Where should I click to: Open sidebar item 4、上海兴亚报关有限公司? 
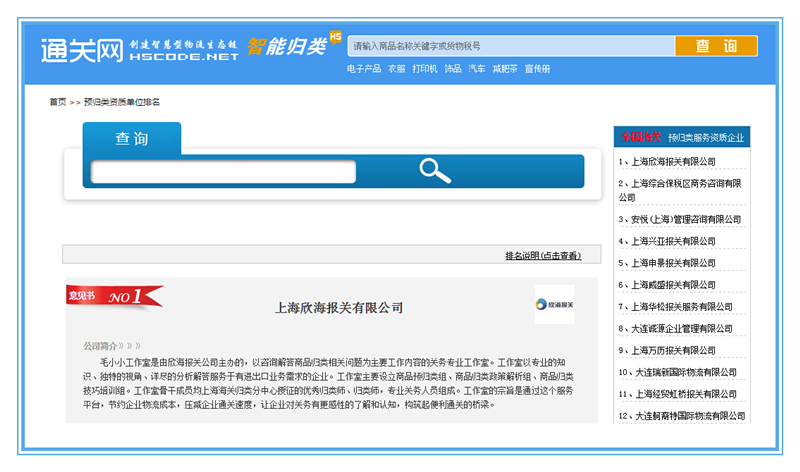click(x=667, y=241)
